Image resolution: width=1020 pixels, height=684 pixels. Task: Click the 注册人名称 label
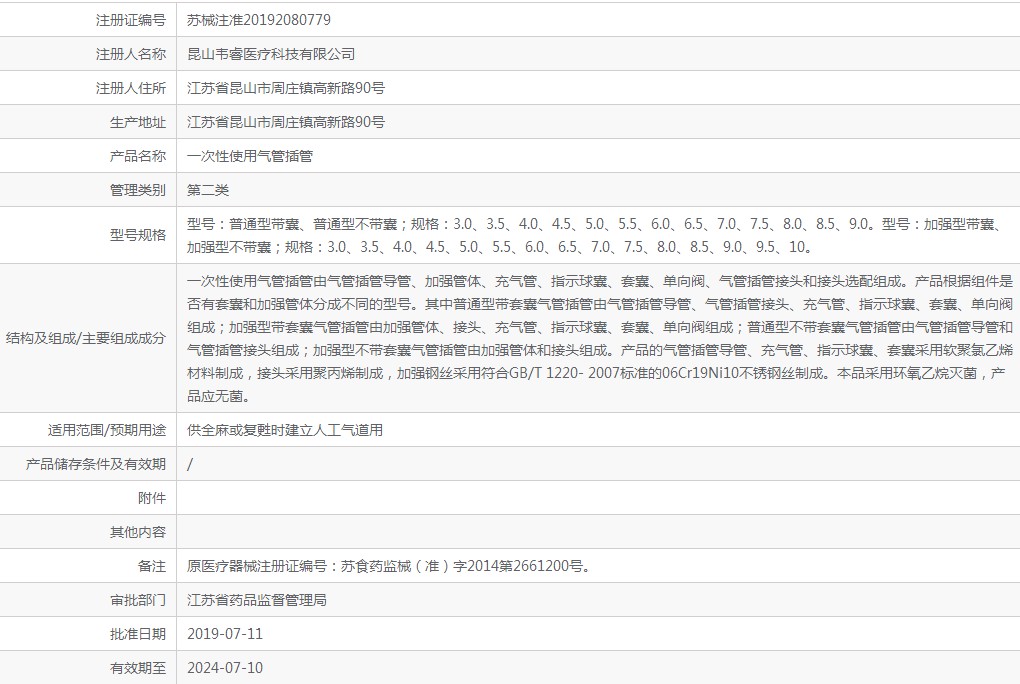(x=131, y=54)
